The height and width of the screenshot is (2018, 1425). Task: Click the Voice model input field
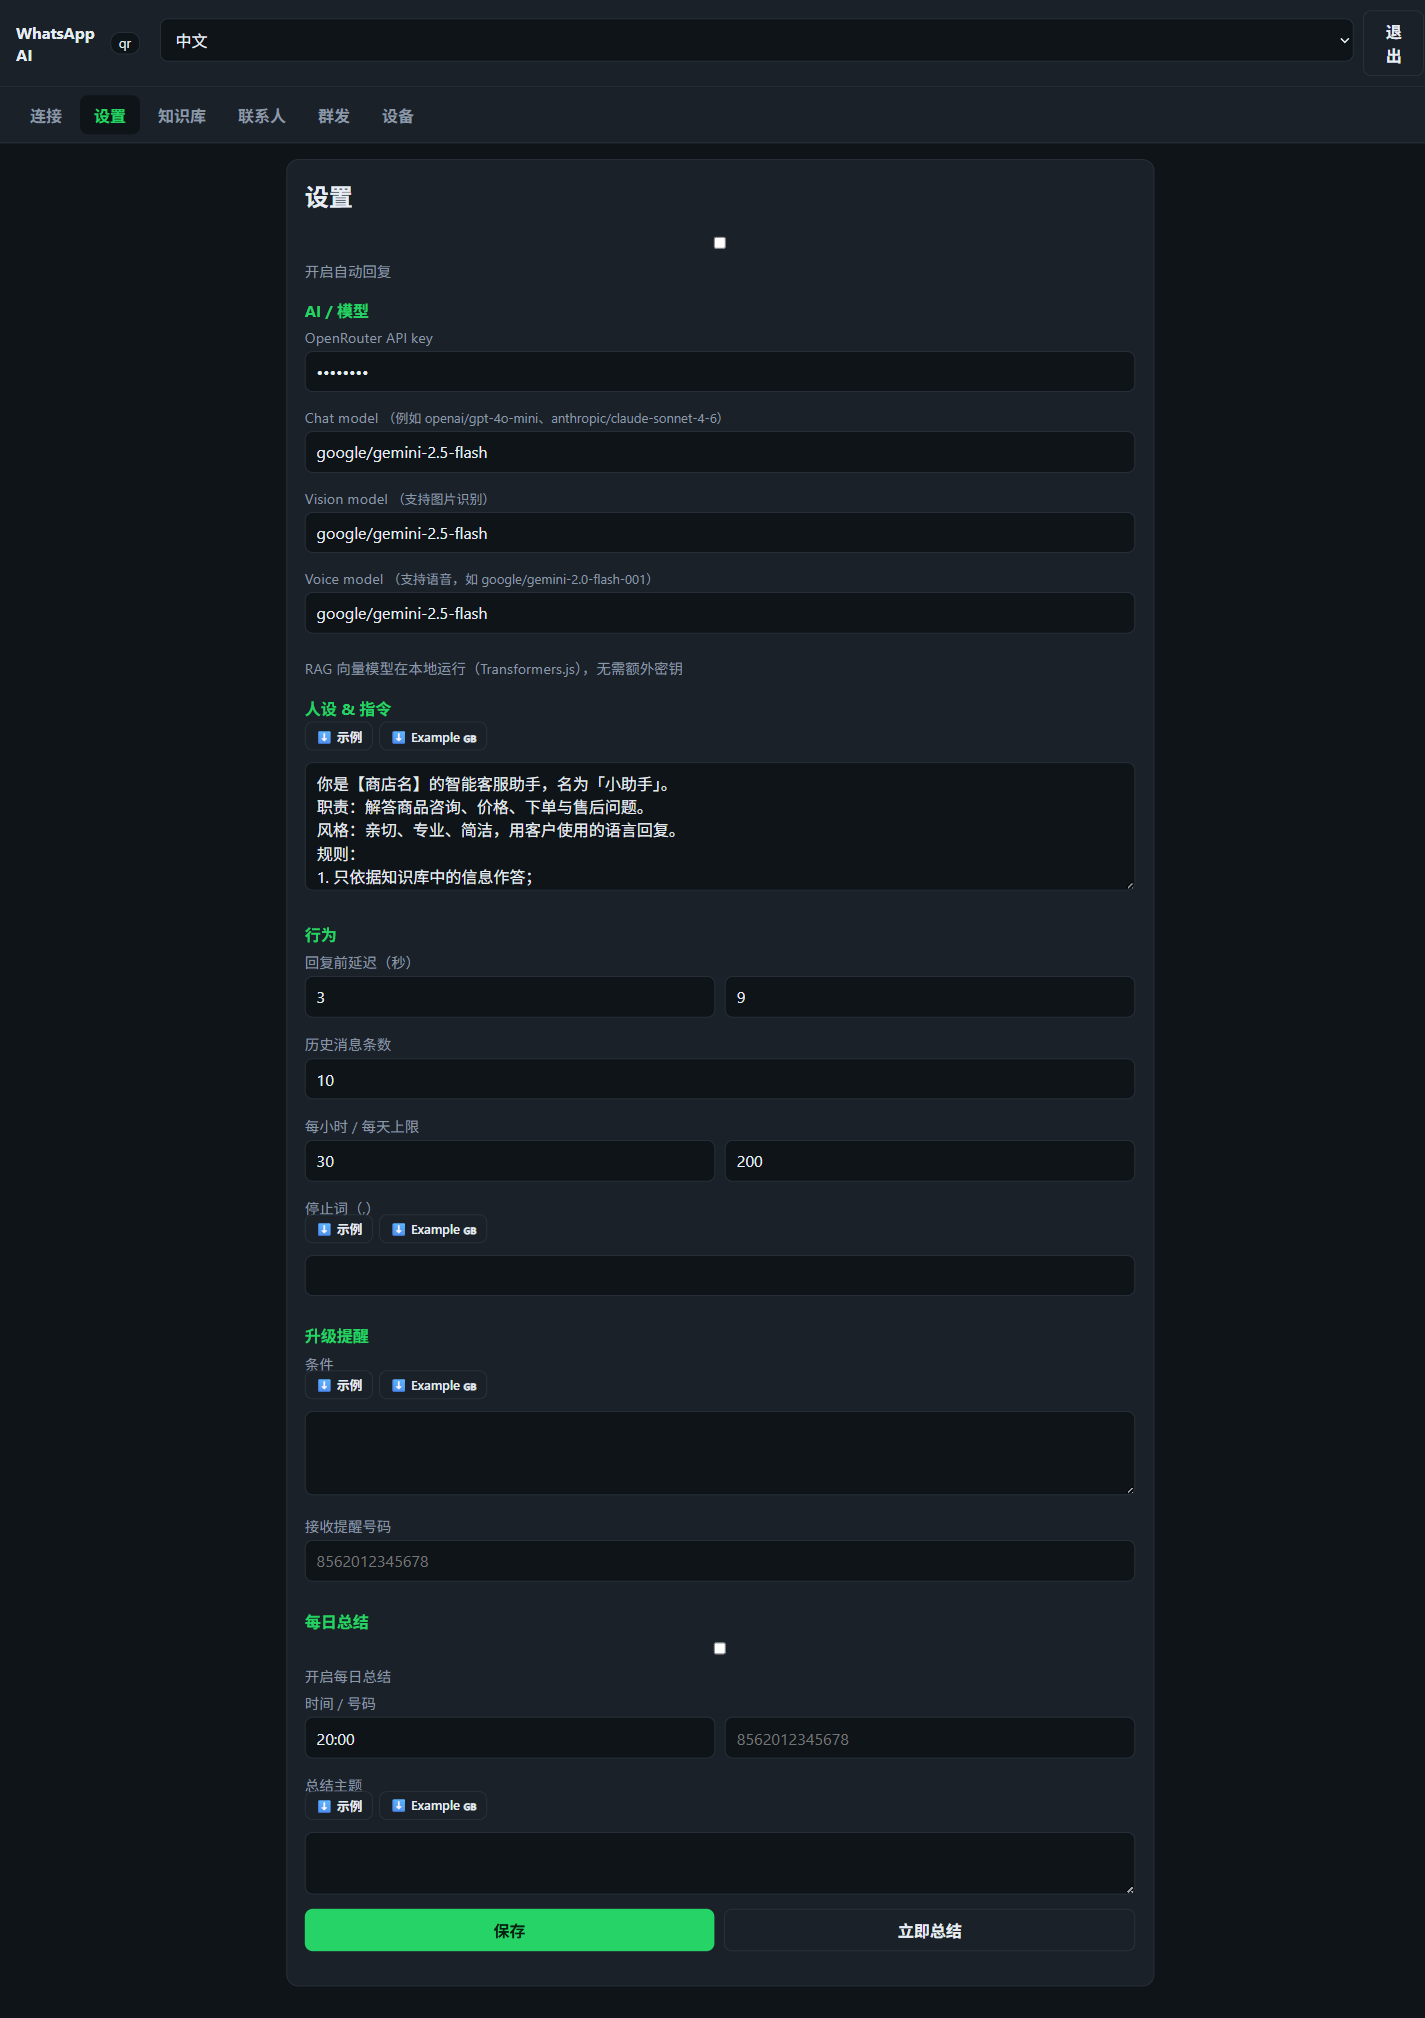[x=720, y=613]
